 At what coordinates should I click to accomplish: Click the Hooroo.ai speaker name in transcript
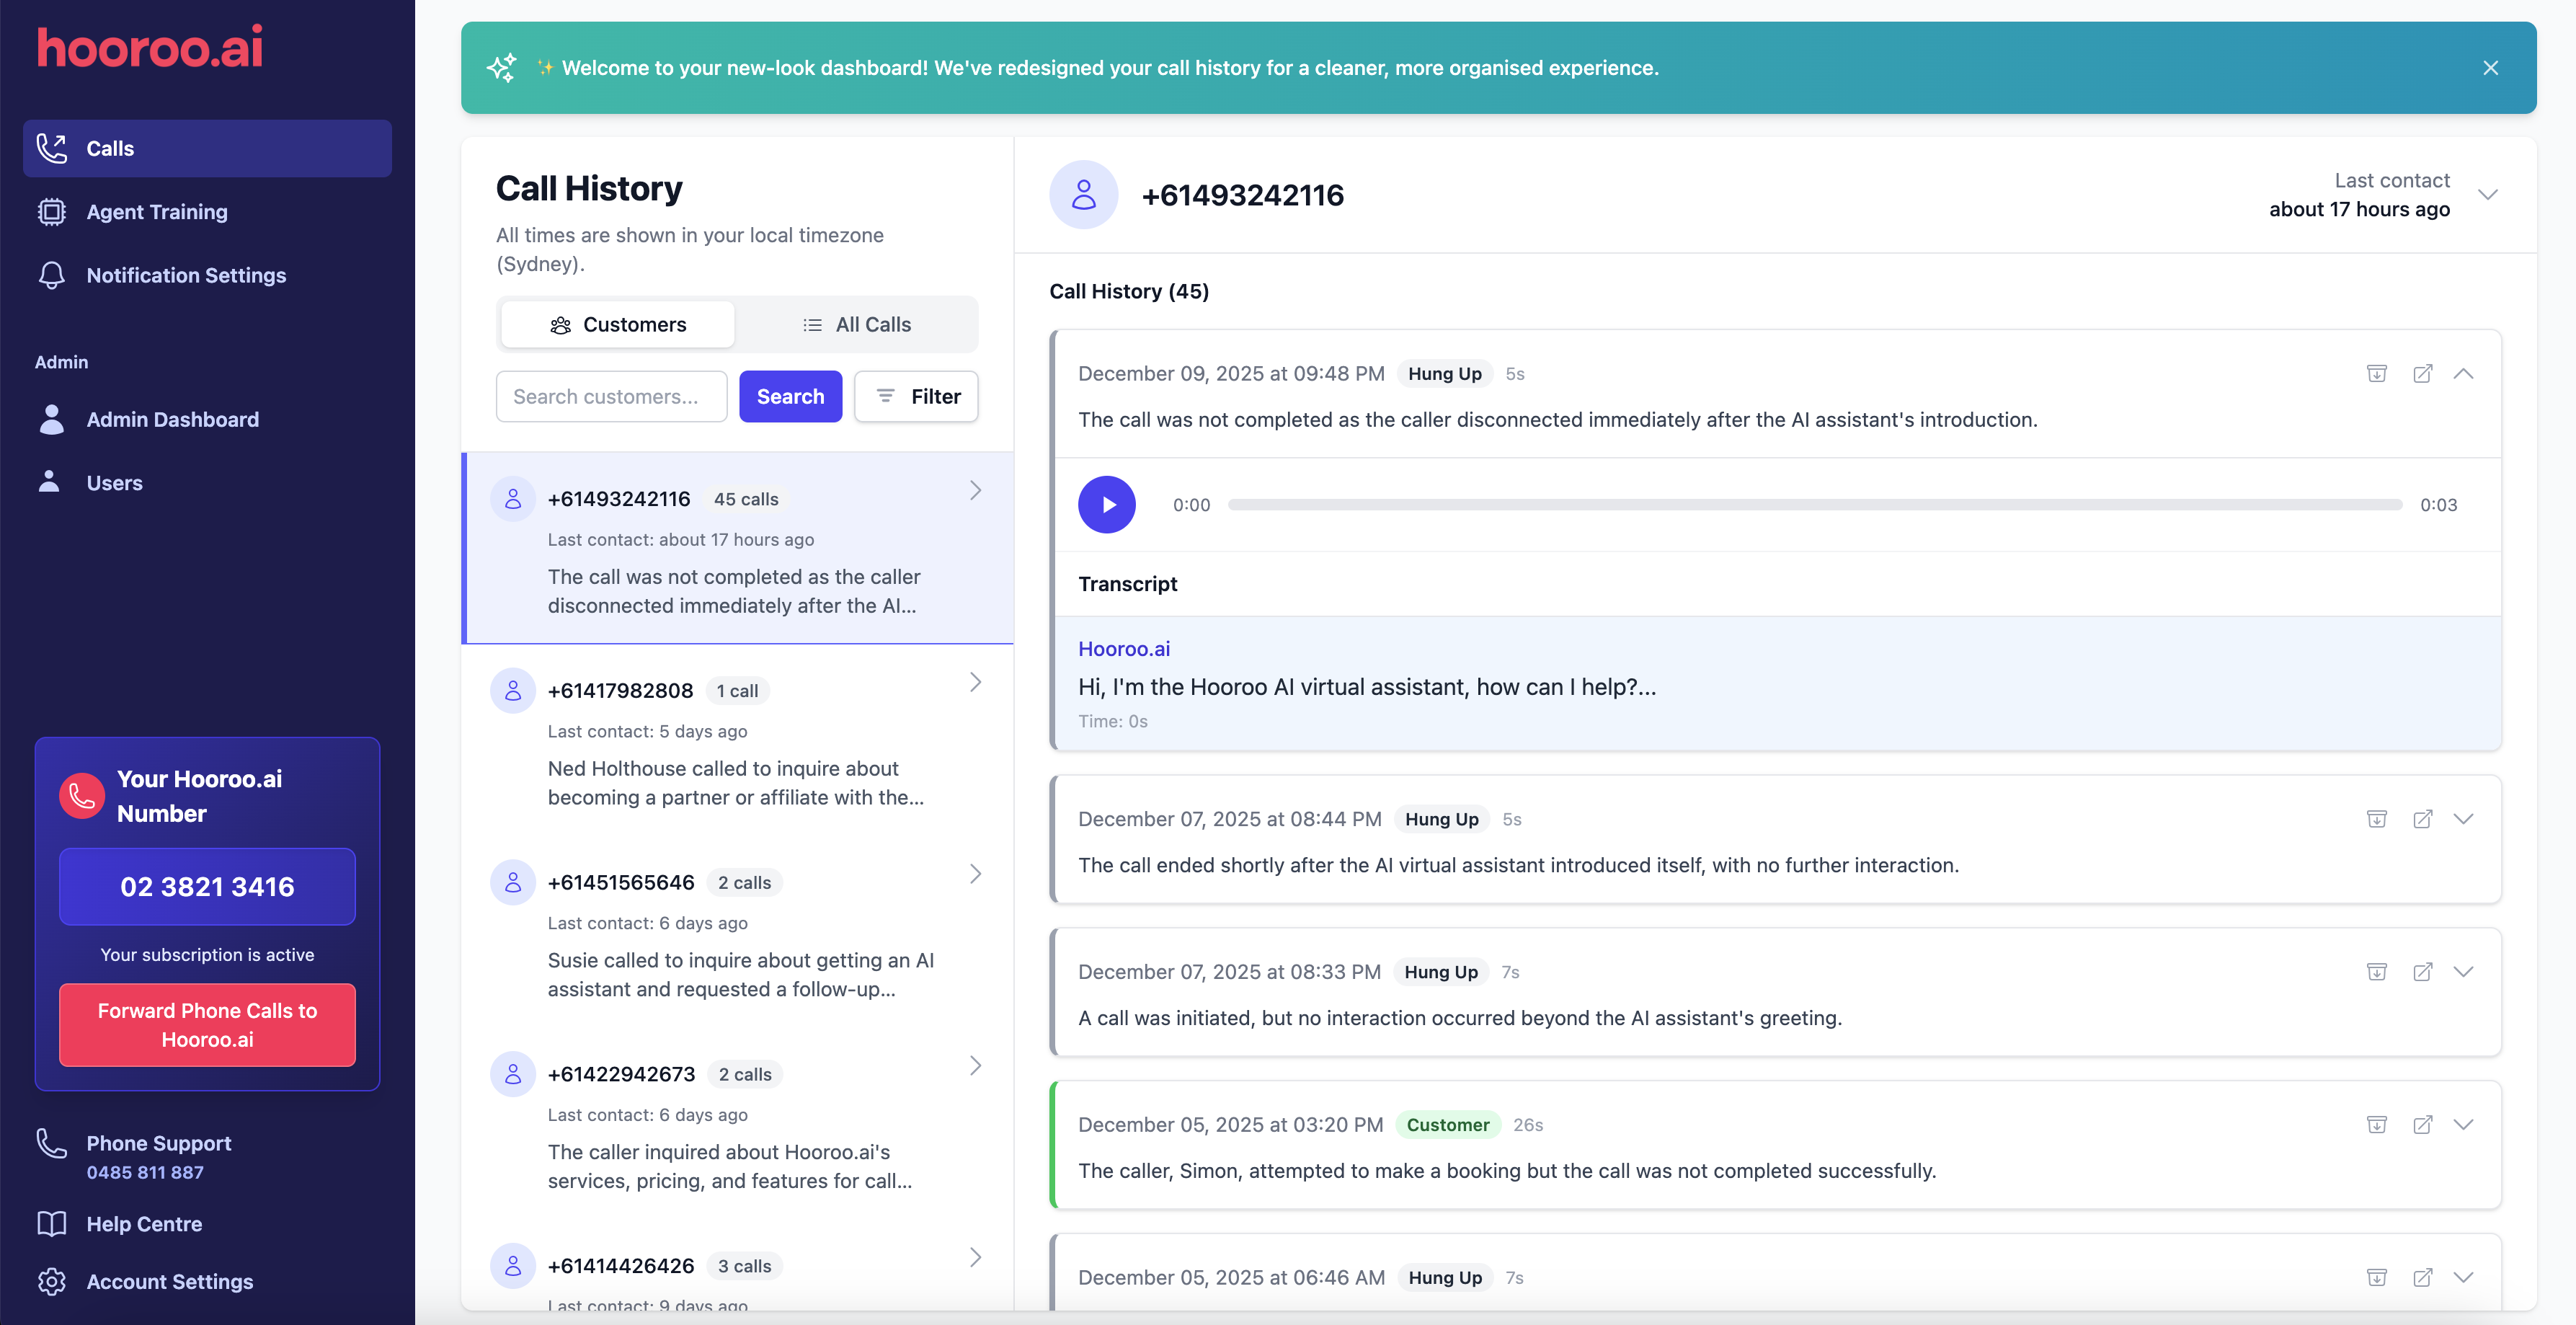click(1124, 649)
